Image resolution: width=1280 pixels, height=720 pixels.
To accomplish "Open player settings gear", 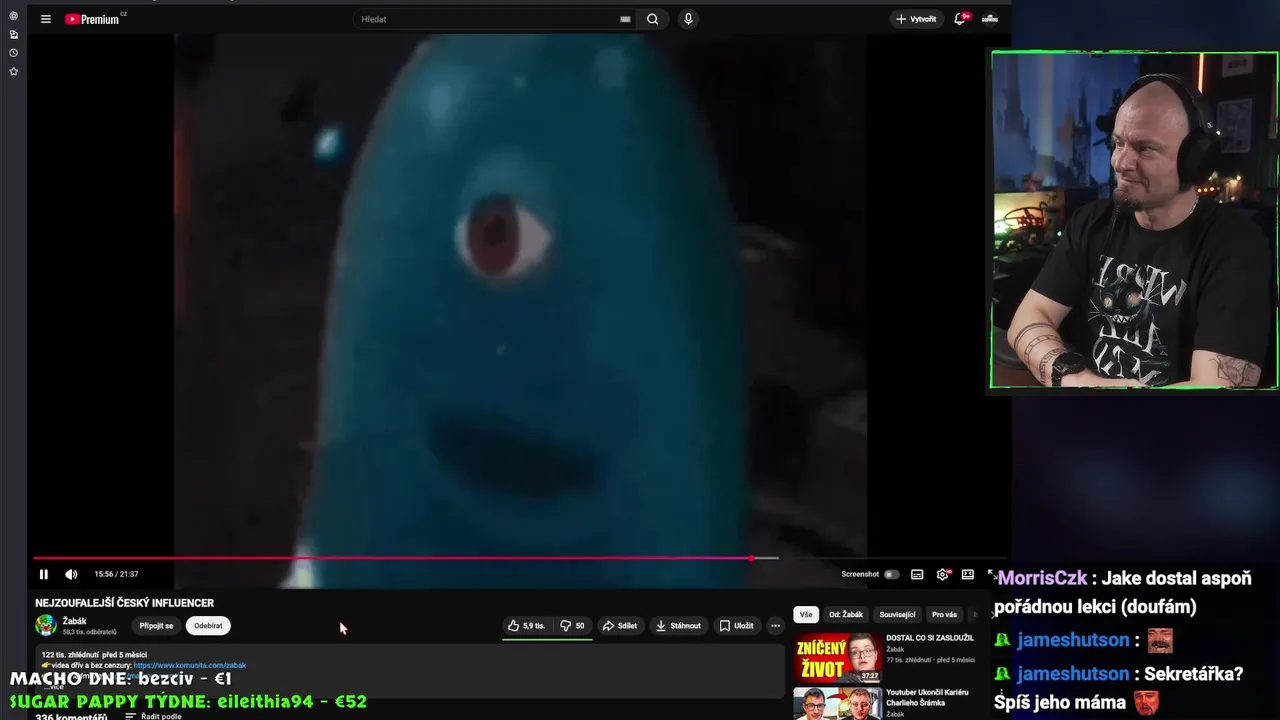I will click(x=942, y=574).
